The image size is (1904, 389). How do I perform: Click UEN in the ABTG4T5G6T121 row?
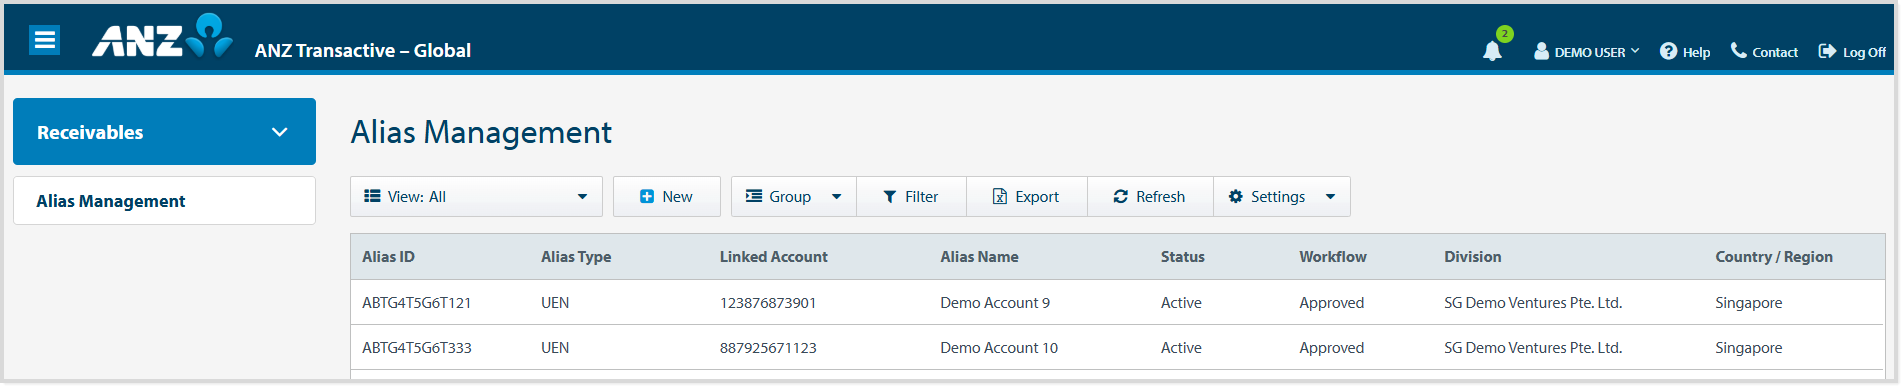click(555, 303)
